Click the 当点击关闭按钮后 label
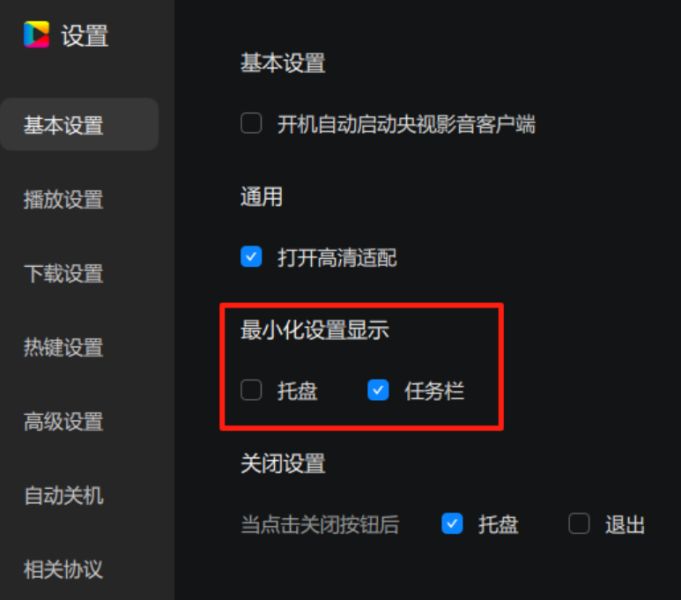This screenshot has width=681, height=600. coord(320,524)
